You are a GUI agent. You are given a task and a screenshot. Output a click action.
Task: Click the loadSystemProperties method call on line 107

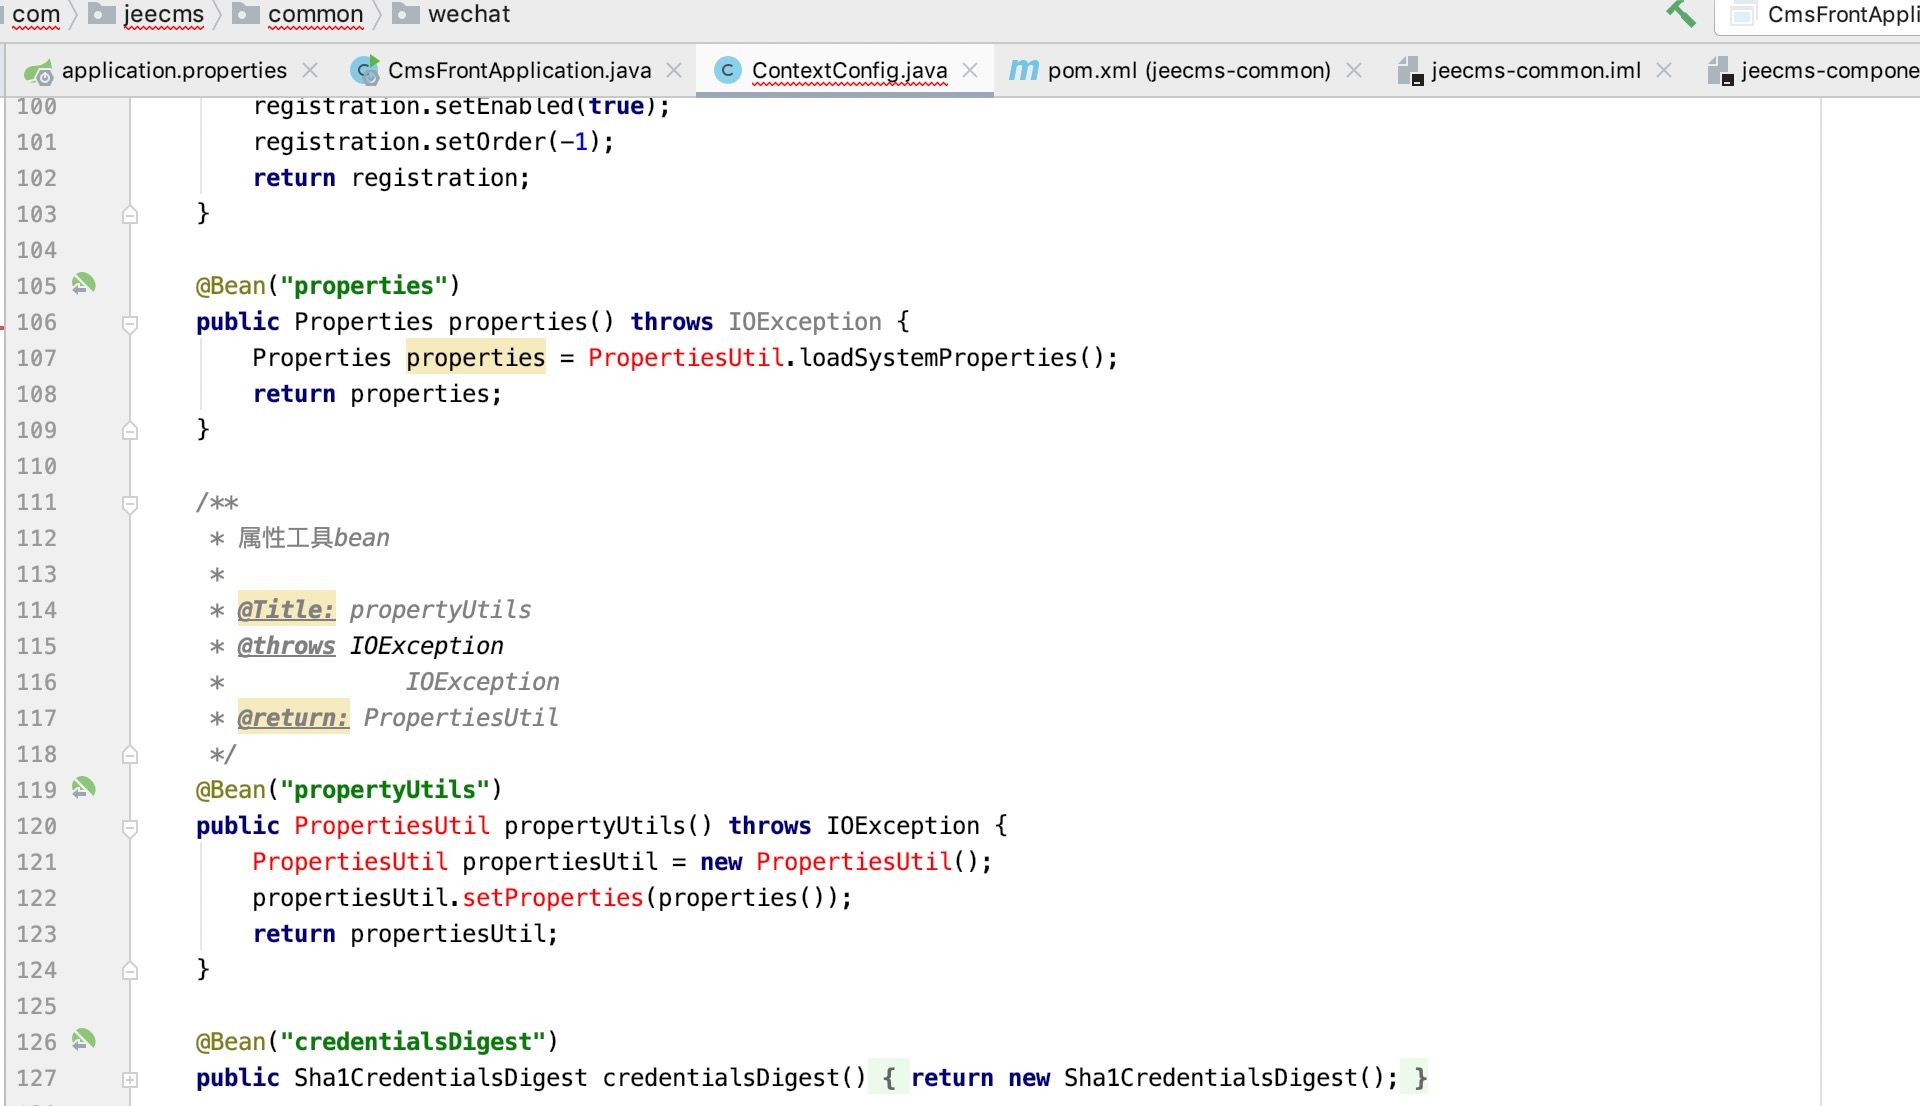(938, 358)
